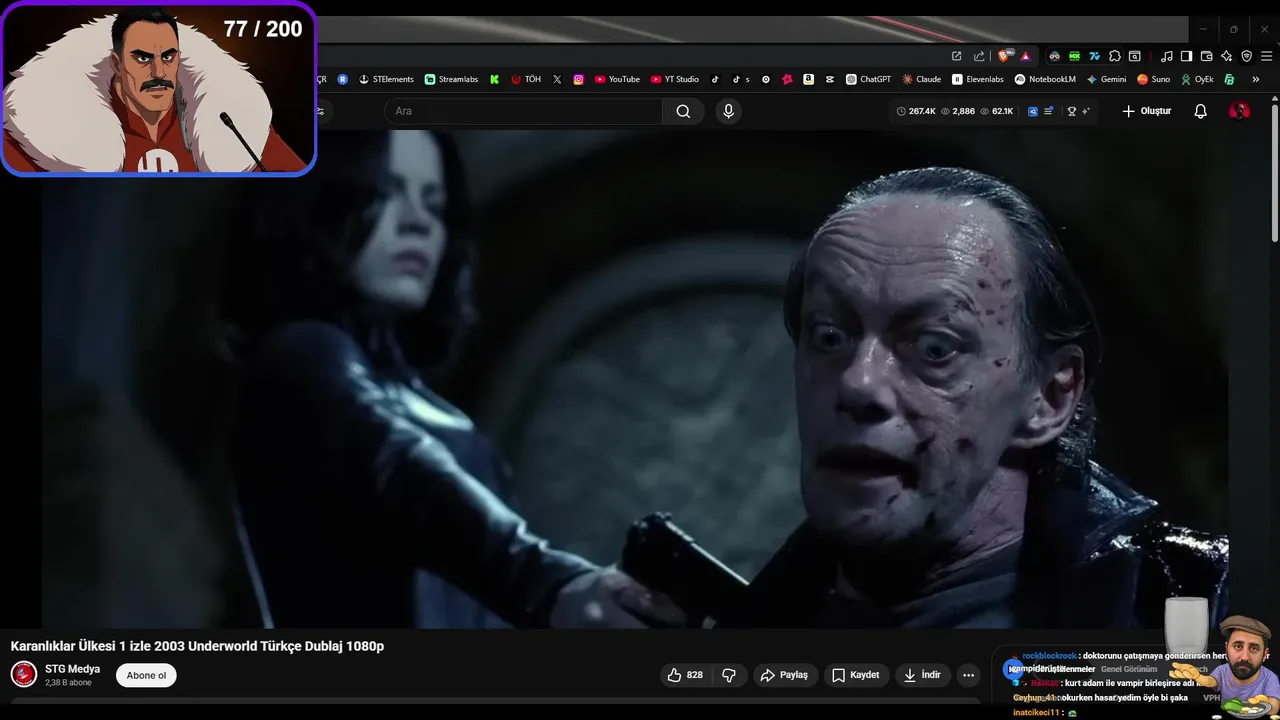Start voice search with the microphone icon

[728, 111]
